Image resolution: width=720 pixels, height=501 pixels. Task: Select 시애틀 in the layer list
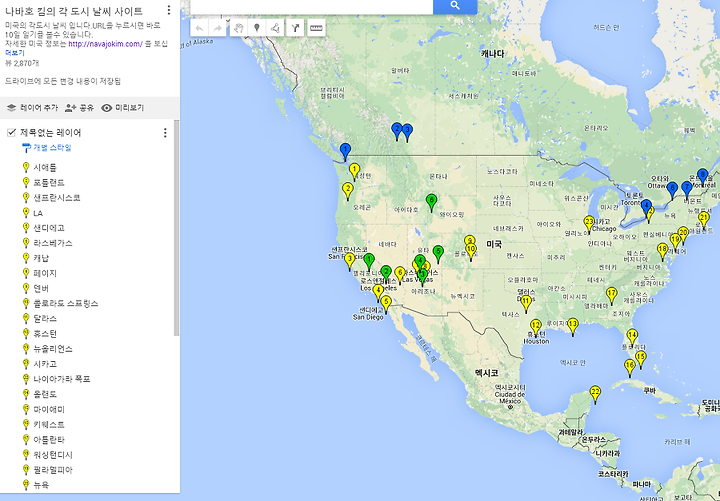click(45, 168)
